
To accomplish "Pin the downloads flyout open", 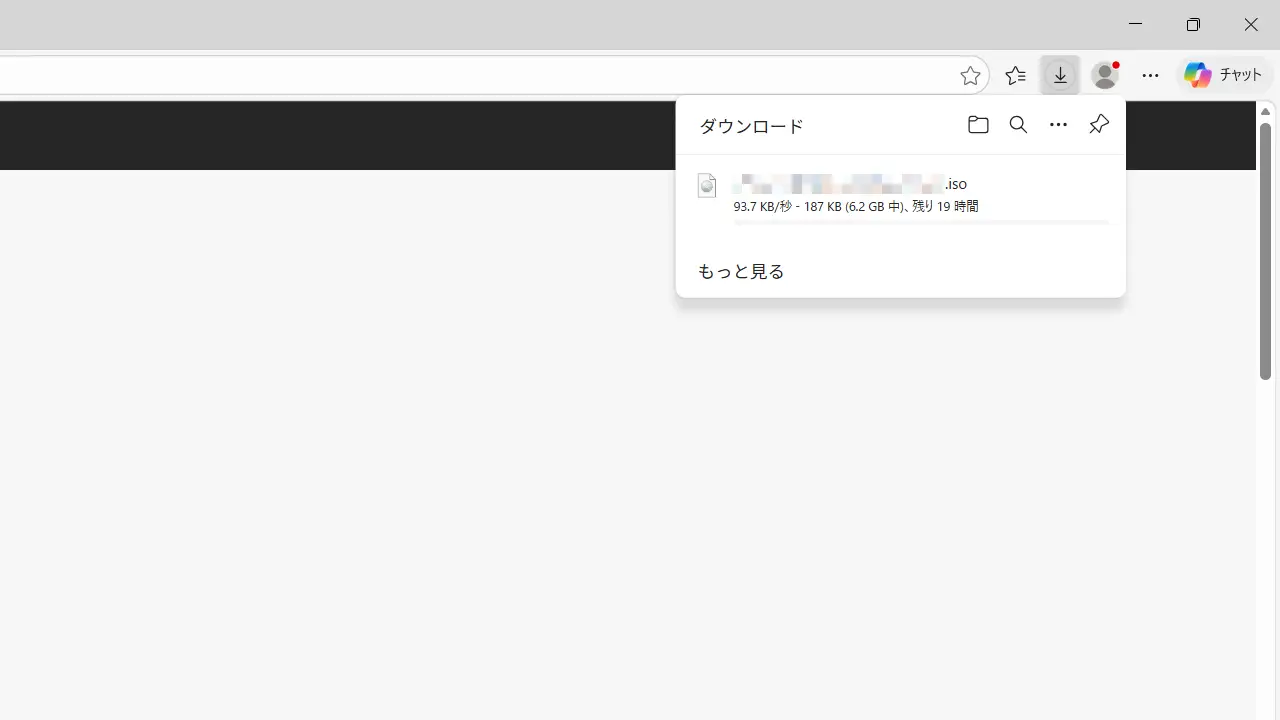I will coord(1098,124).
